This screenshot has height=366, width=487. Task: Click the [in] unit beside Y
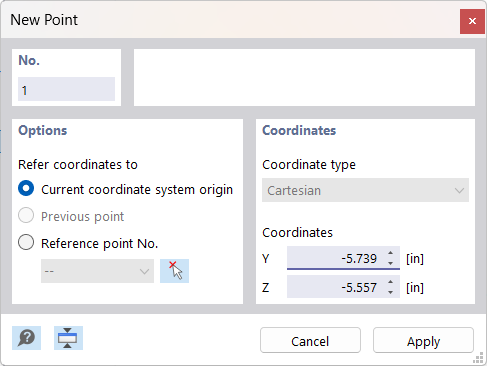point(415,258)
